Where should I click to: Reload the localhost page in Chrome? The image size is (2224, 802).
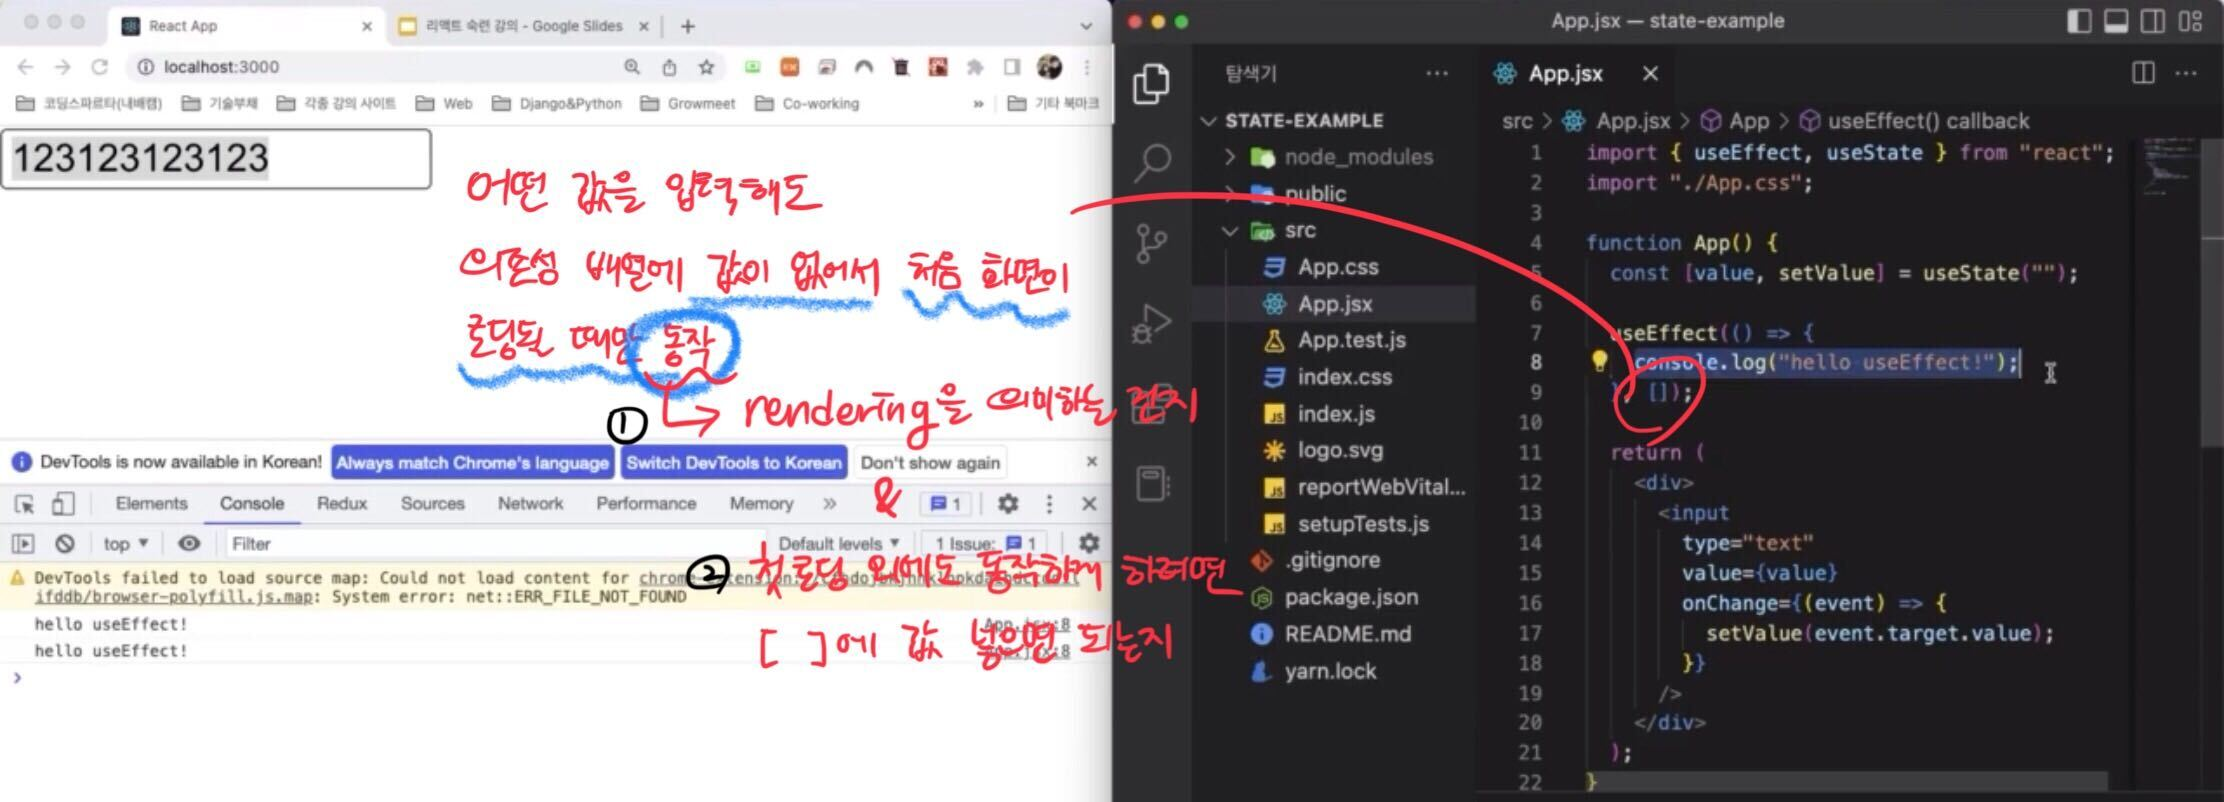(x=99, y=67)
